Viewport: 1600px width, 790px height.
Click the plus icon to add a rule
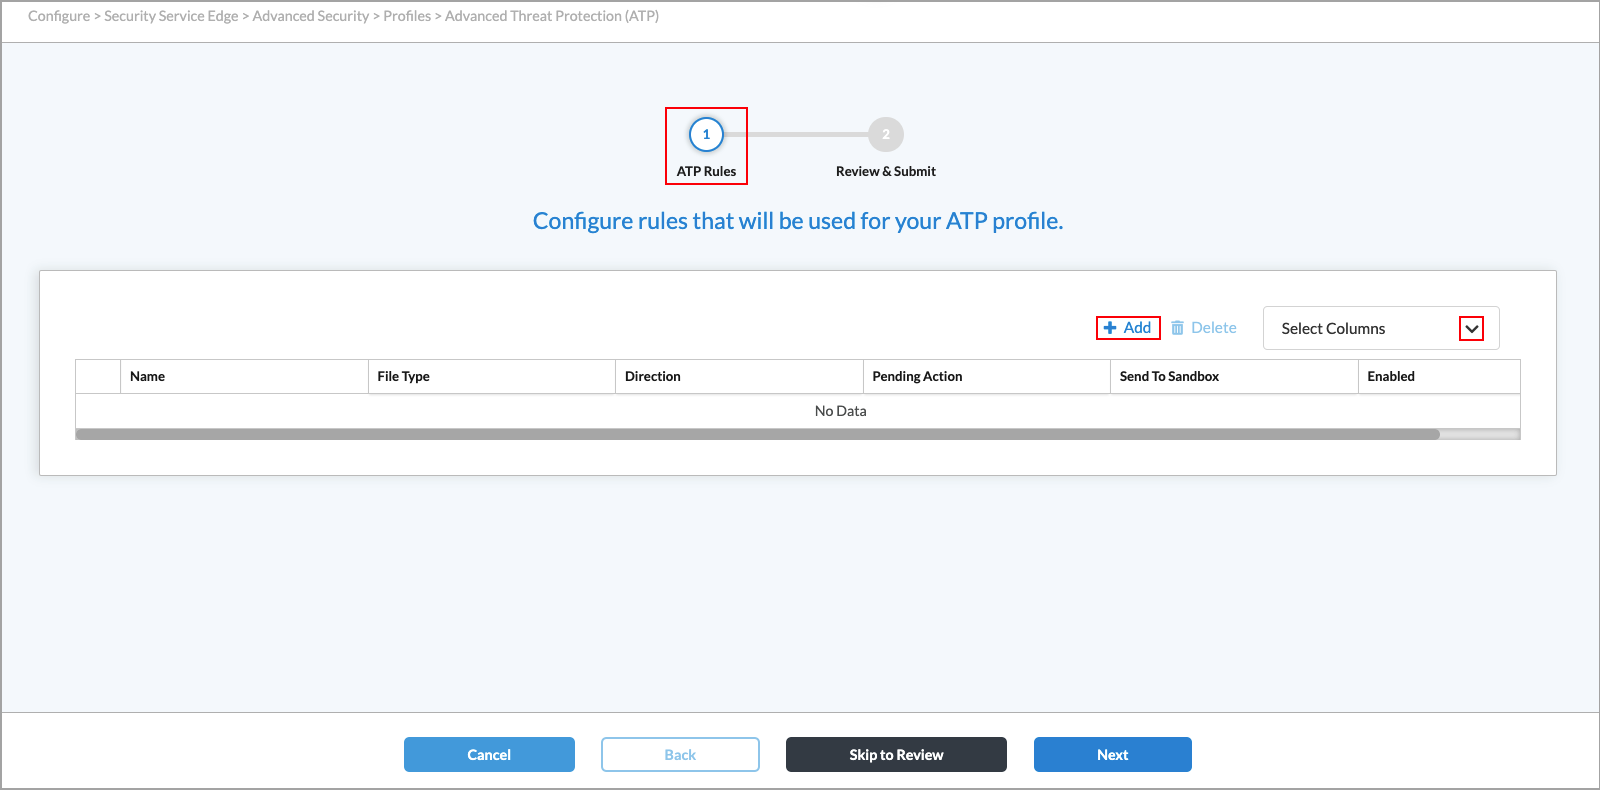[x=1110, y=328]
